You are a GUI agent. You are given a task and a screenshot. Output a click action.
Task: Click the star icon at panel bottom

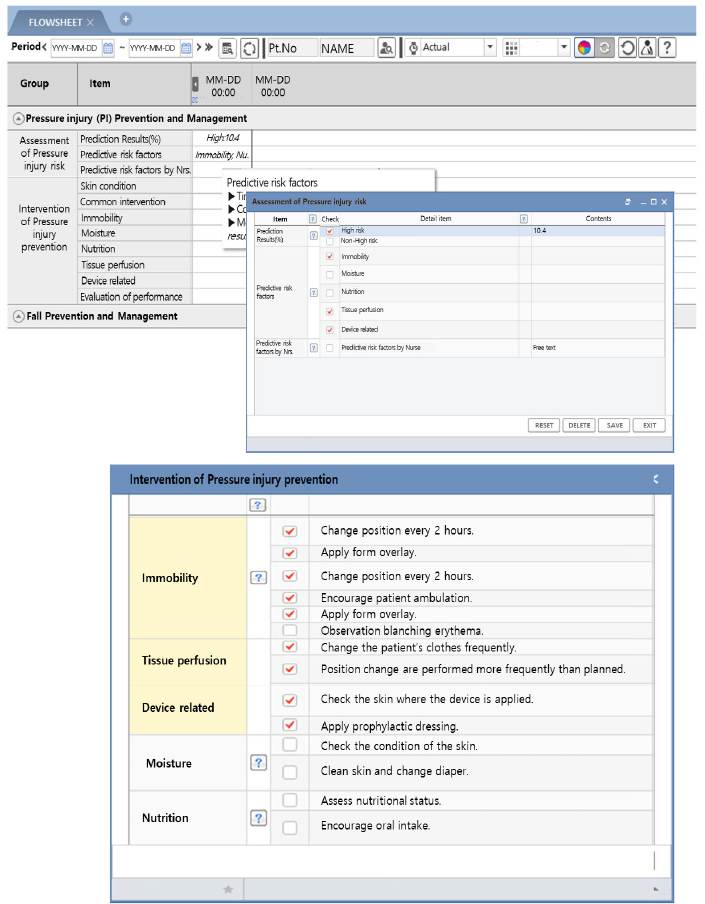click(x=228, y=890)
